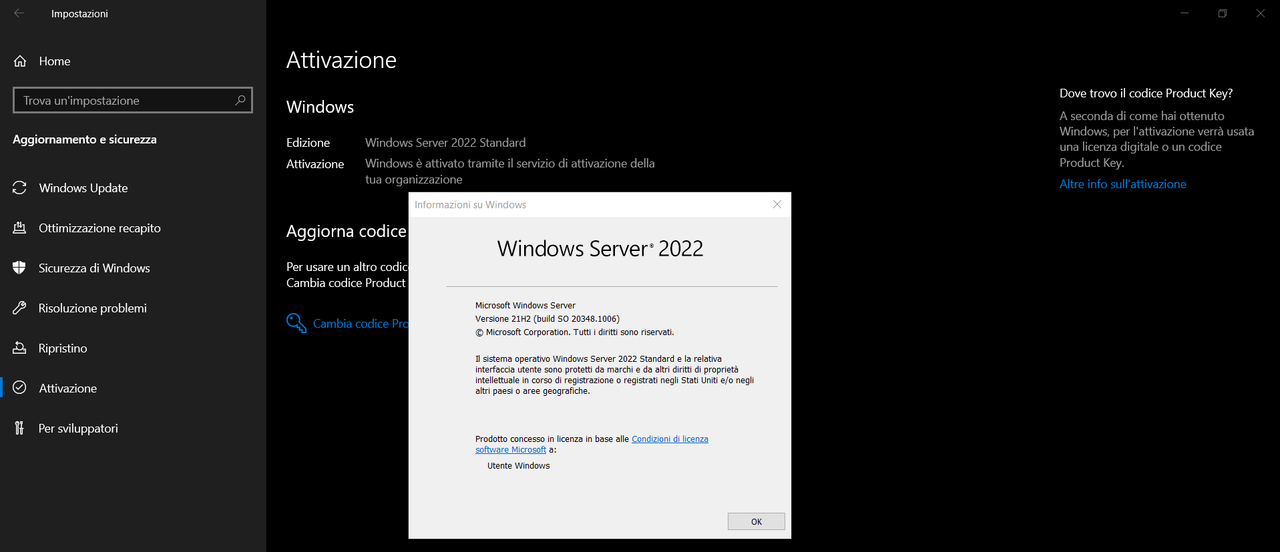Open Windows Update settings page
Image resolution: width=1280 pixels, height=552 pixels.
(133, 188)
